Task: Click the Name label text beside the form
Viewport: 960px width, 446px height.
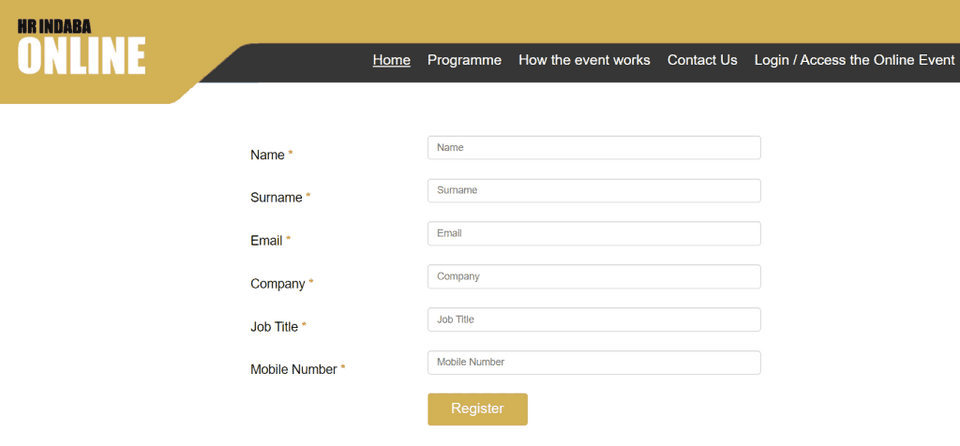Action: pyautogui.click(x=267, y=155)
